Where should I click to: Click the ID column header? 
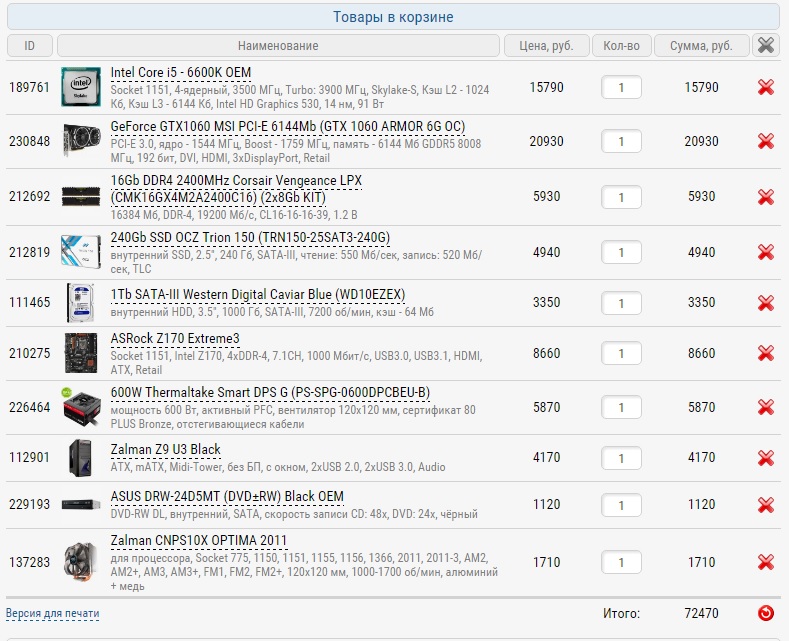click(x=30, y=45)
